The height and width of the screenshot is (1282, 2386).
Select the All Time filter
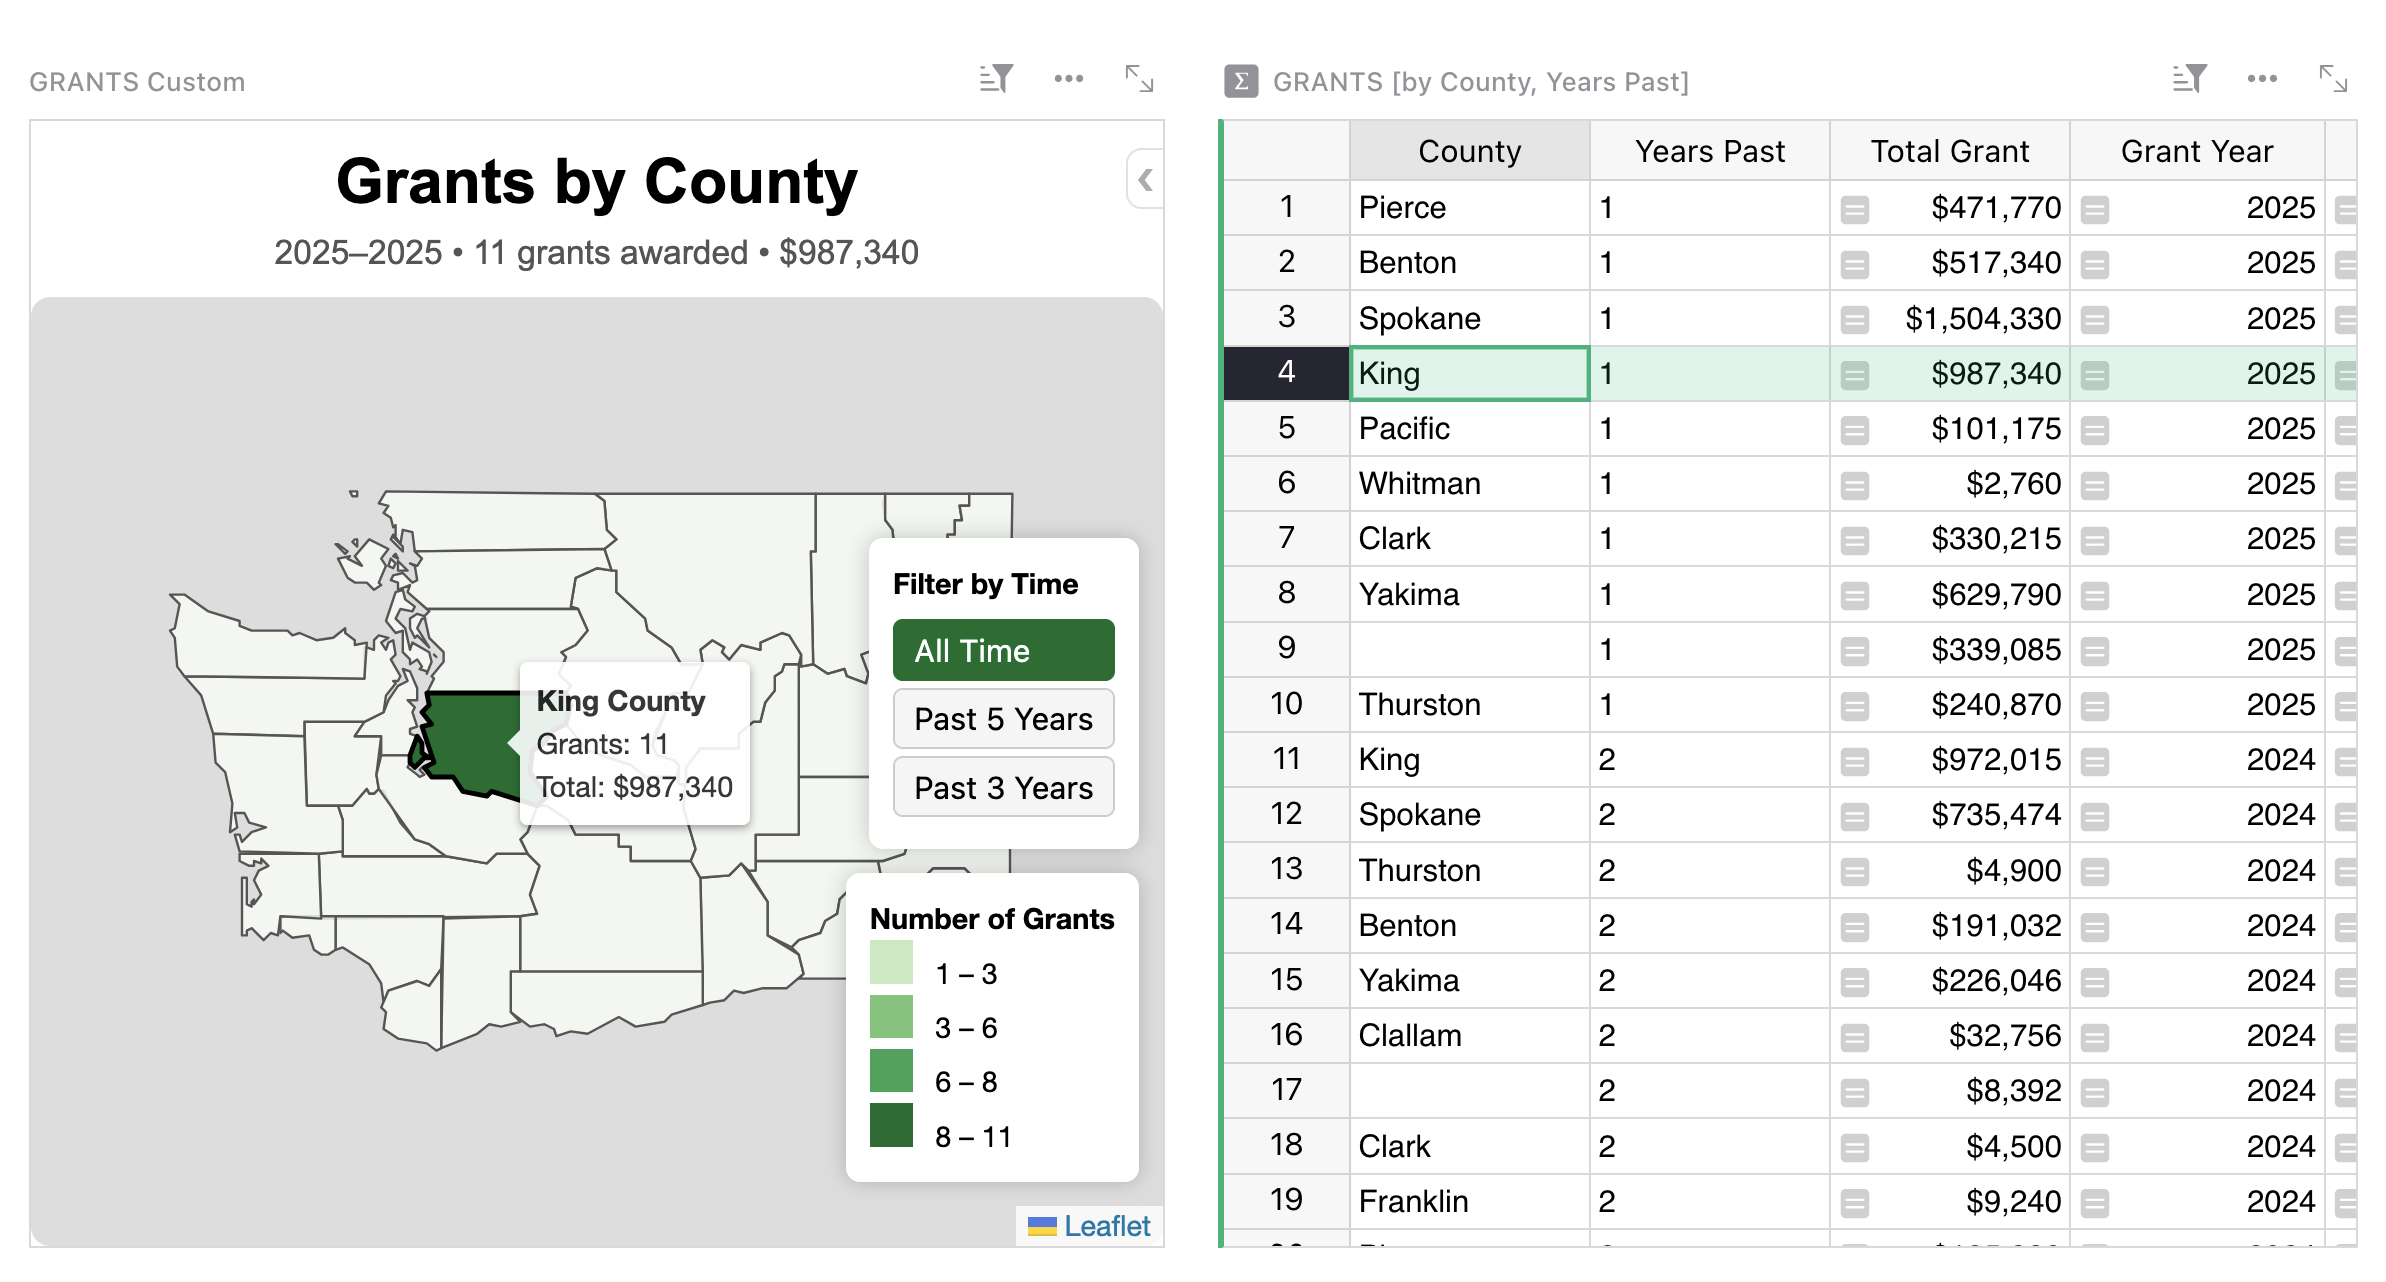(1003, 650)
